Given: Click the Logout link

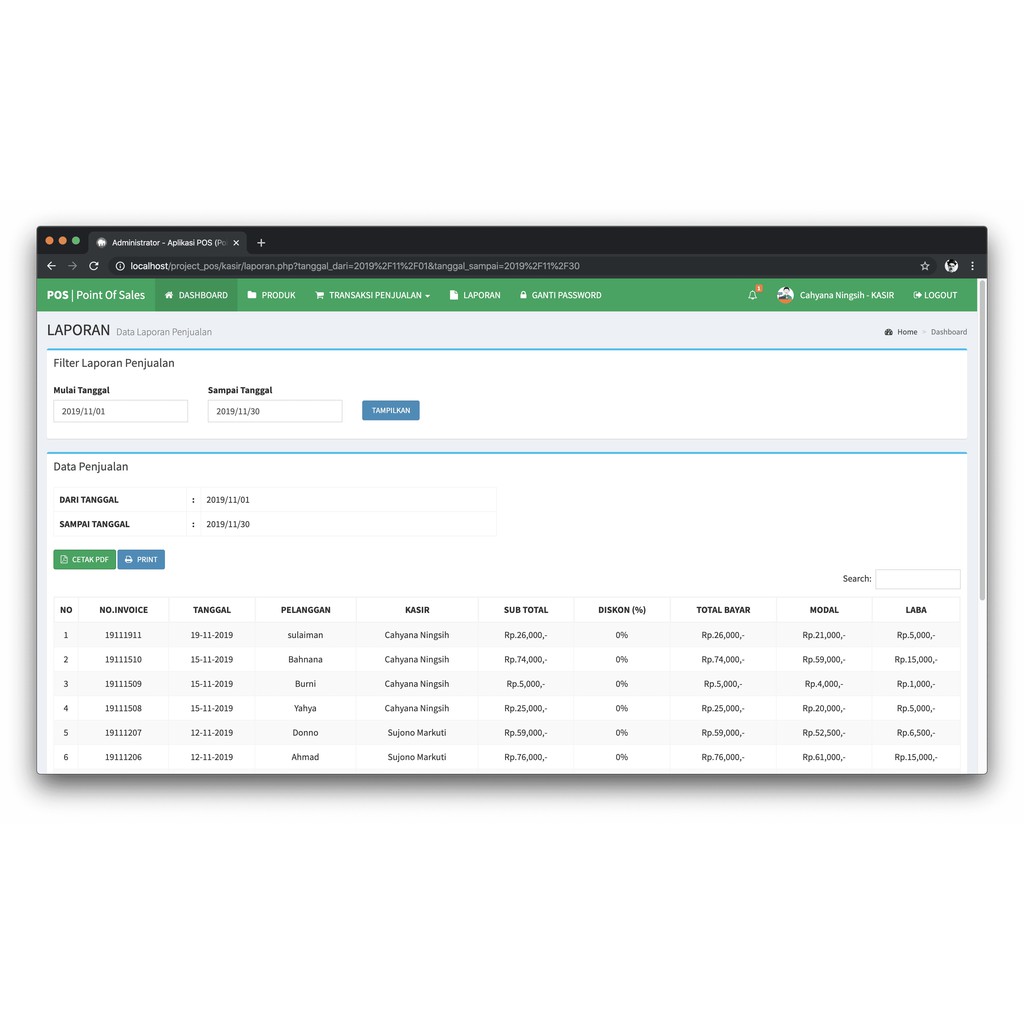Looking at the screenshot, I should (x=935, y=295).
